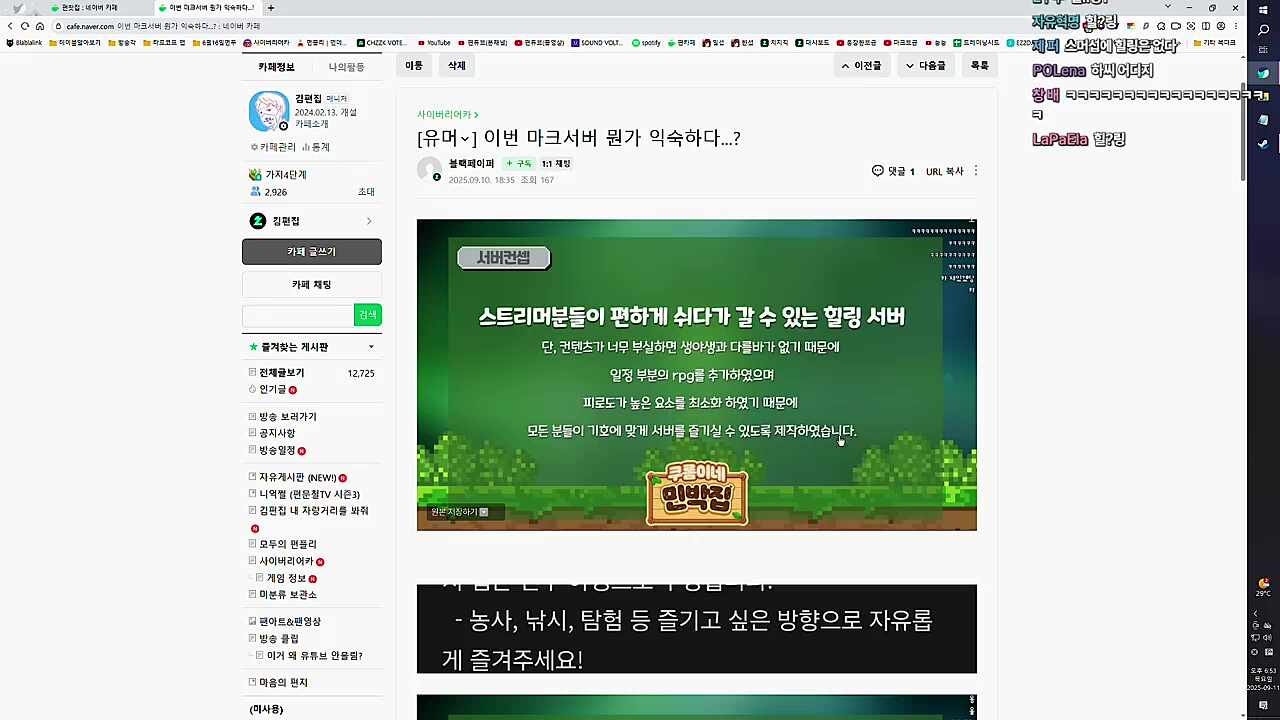This screenshot has height=720, width=1280.
Task: Click the 카페 채팅 button
Action: [311, 285]
